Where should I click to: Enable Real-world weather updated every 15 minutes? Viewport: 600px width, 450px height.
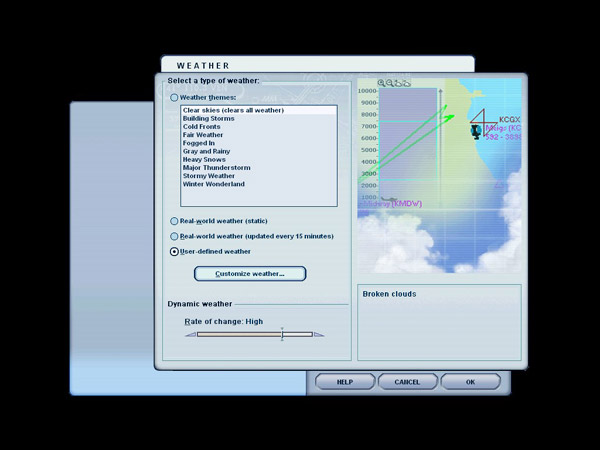(175, 236)
